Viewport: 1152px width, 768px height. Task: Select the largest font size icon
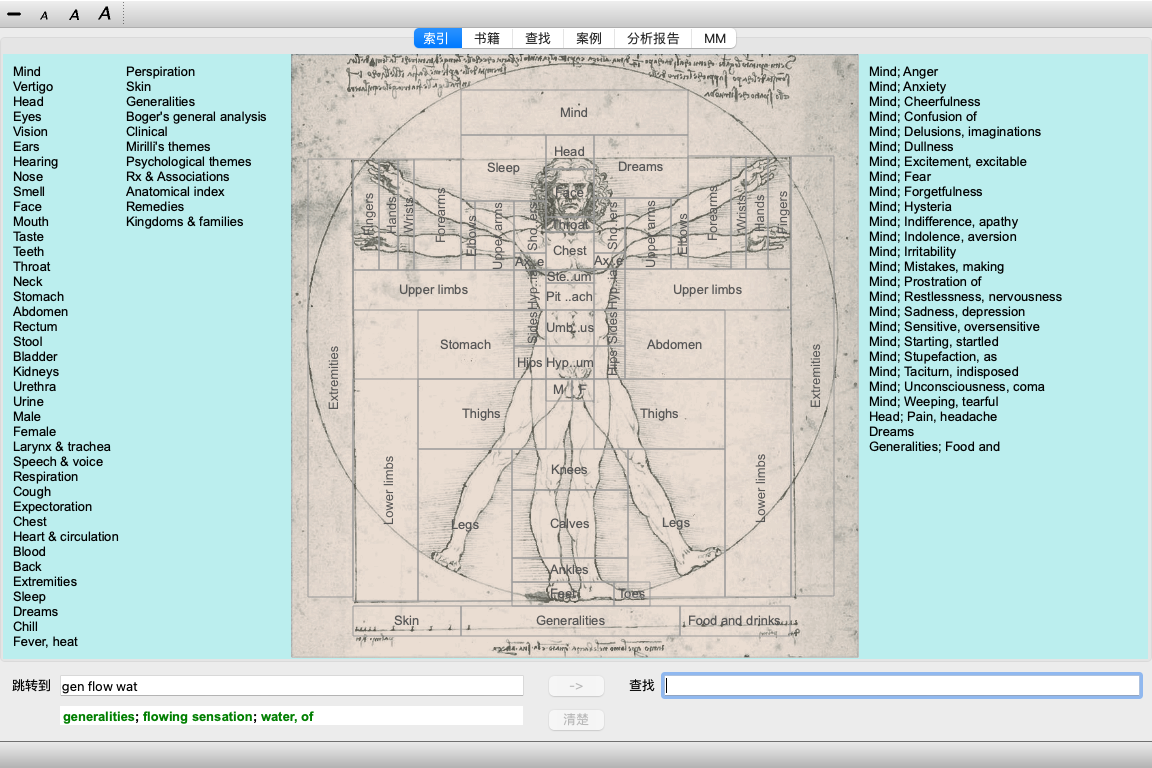pyautogui.click(x=104, y=14)
